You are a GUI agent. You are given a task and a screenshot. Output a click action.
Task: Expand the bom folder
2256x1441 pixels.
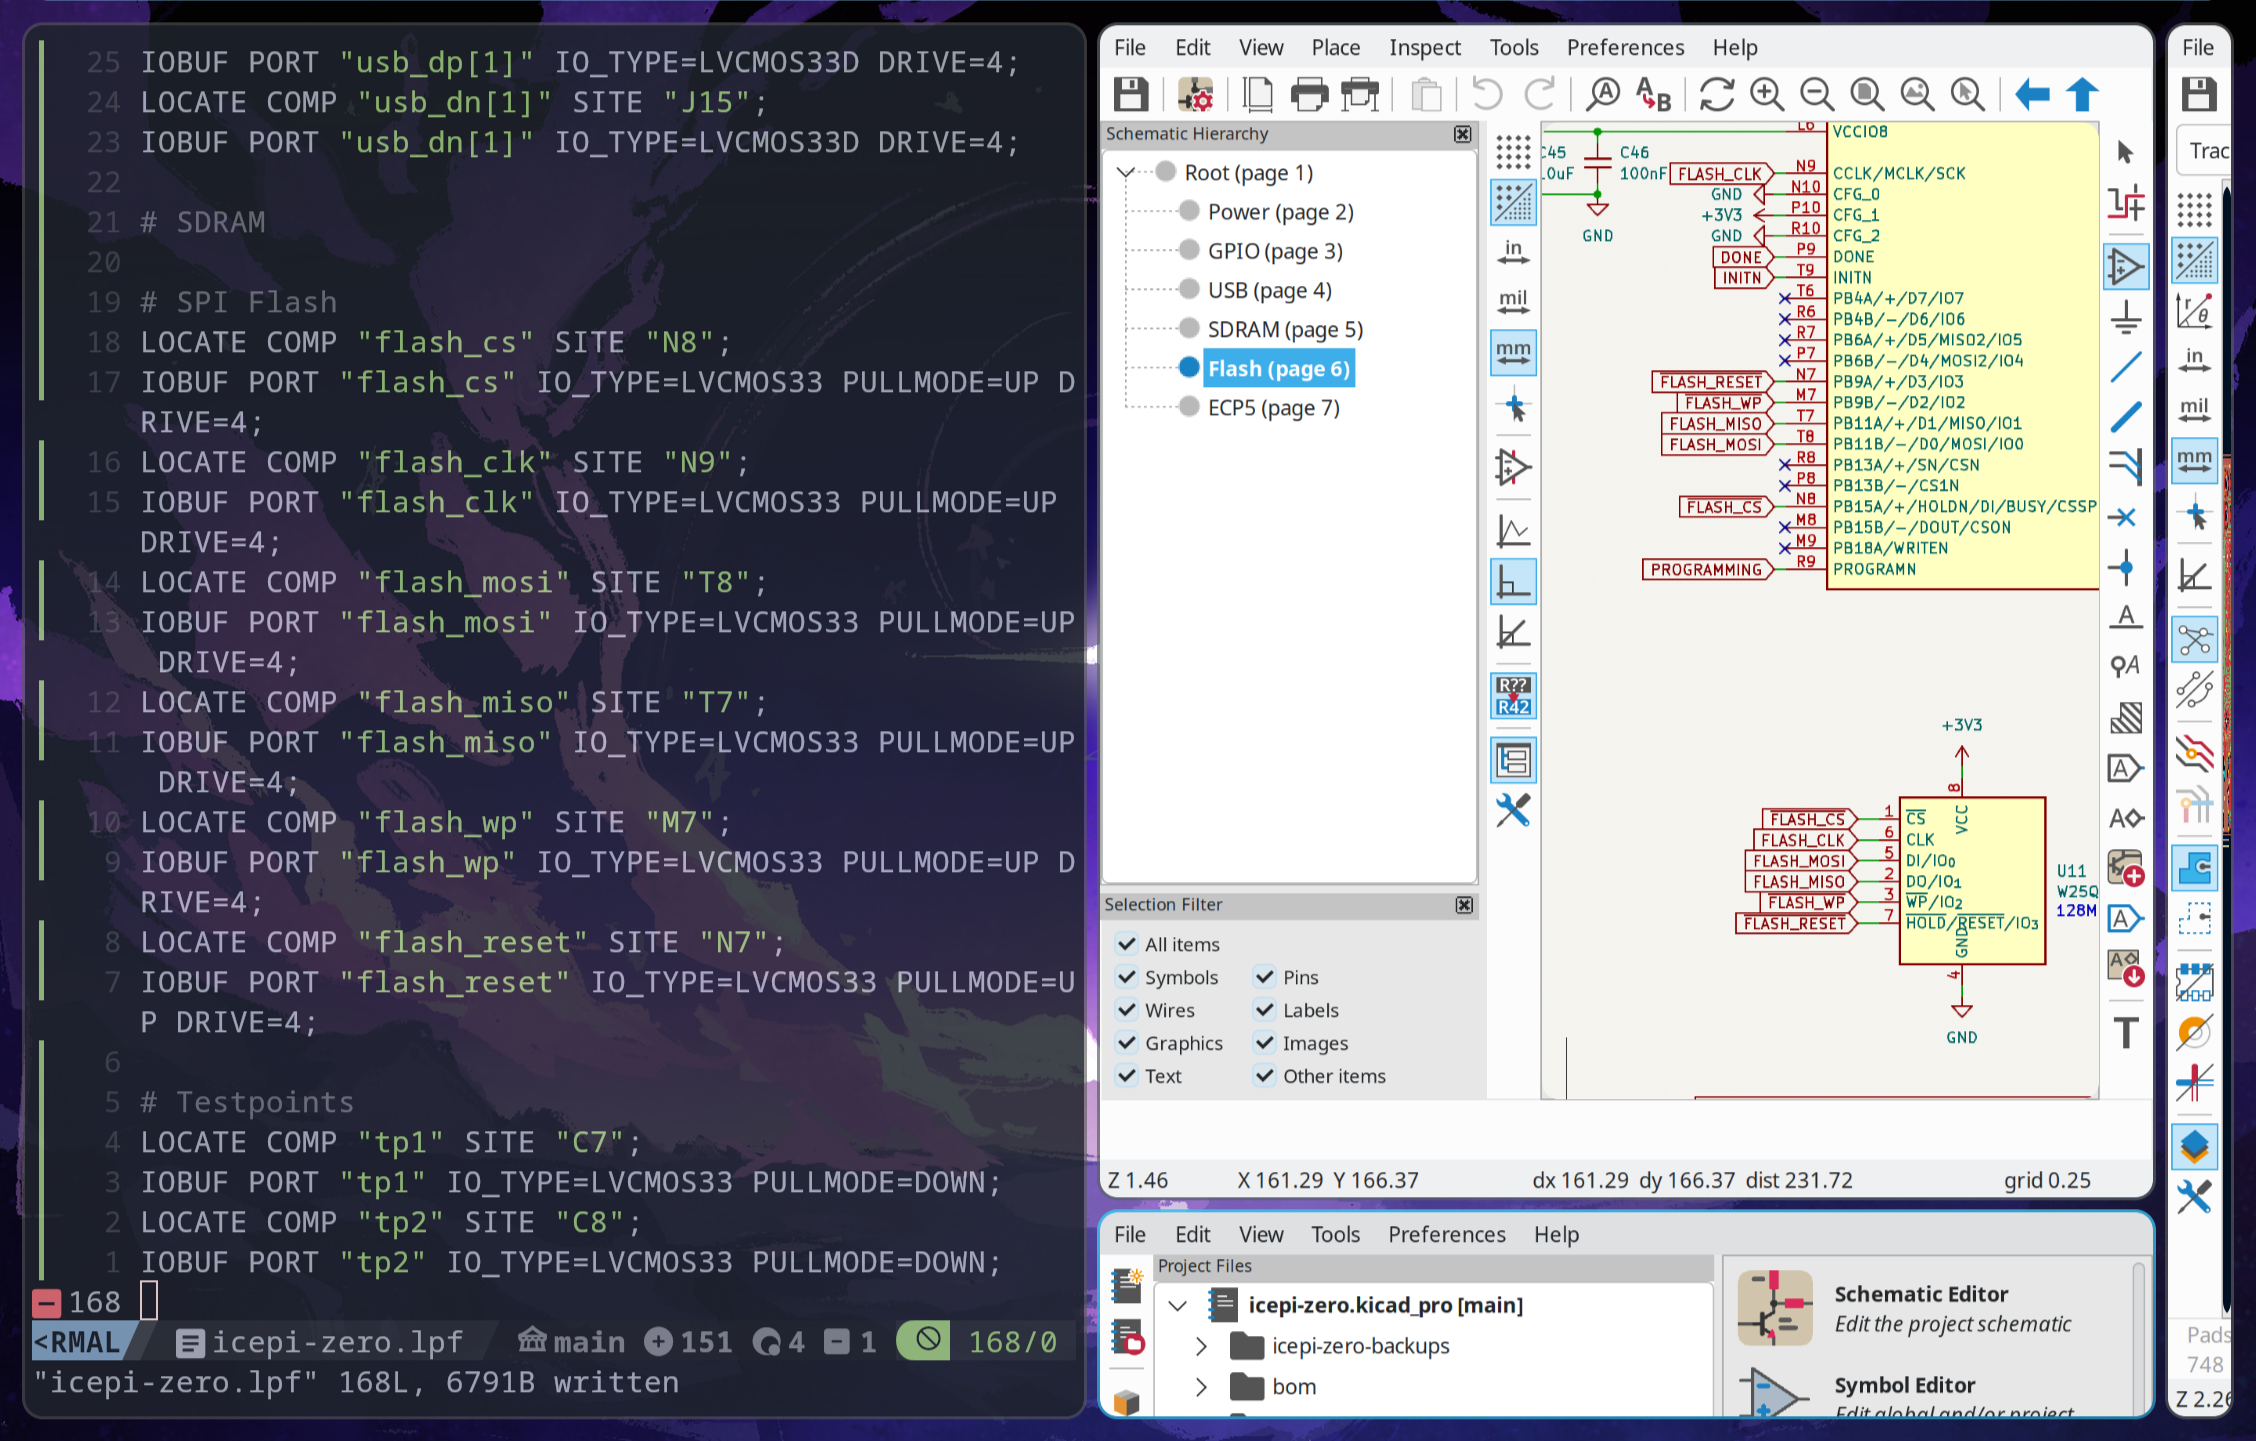click(x=1201, y=1387)
